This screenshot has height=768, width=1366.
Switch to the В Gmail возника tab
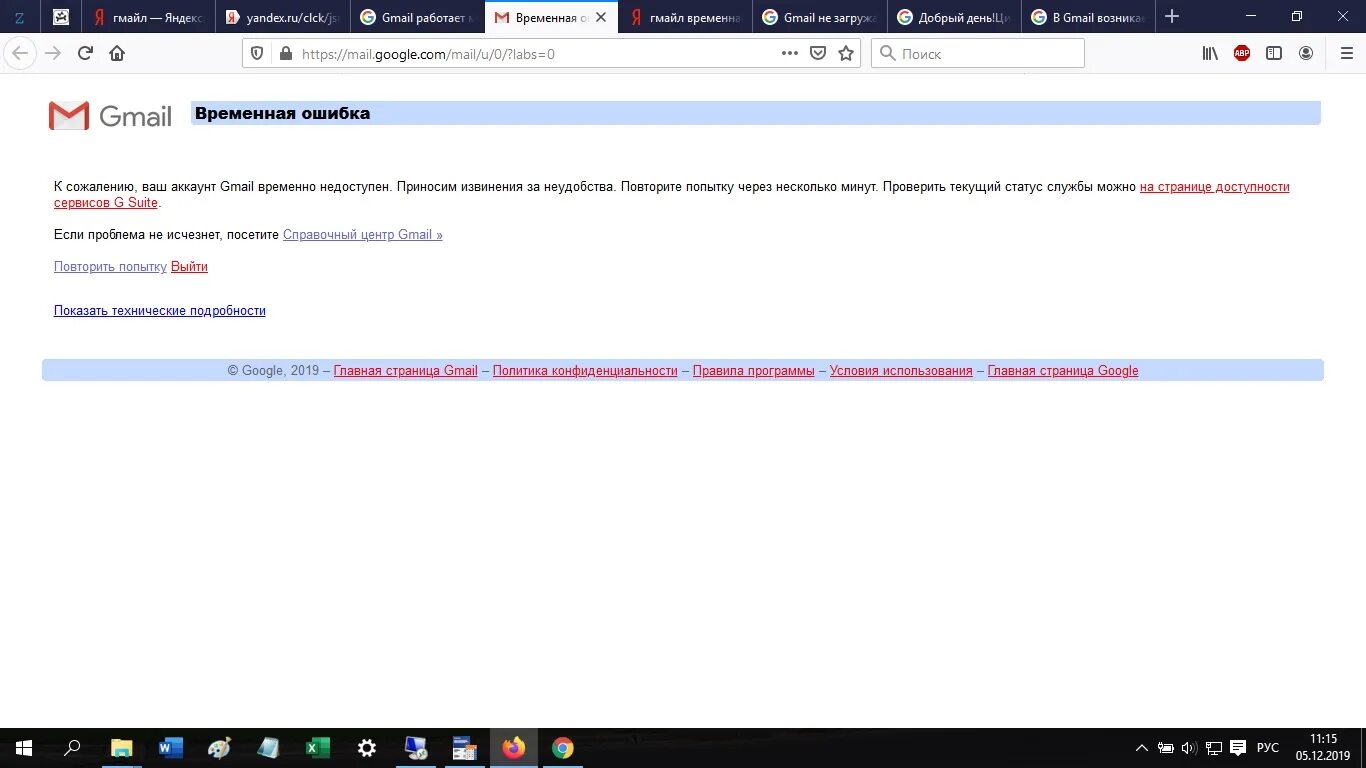[x=1088, y=17]
